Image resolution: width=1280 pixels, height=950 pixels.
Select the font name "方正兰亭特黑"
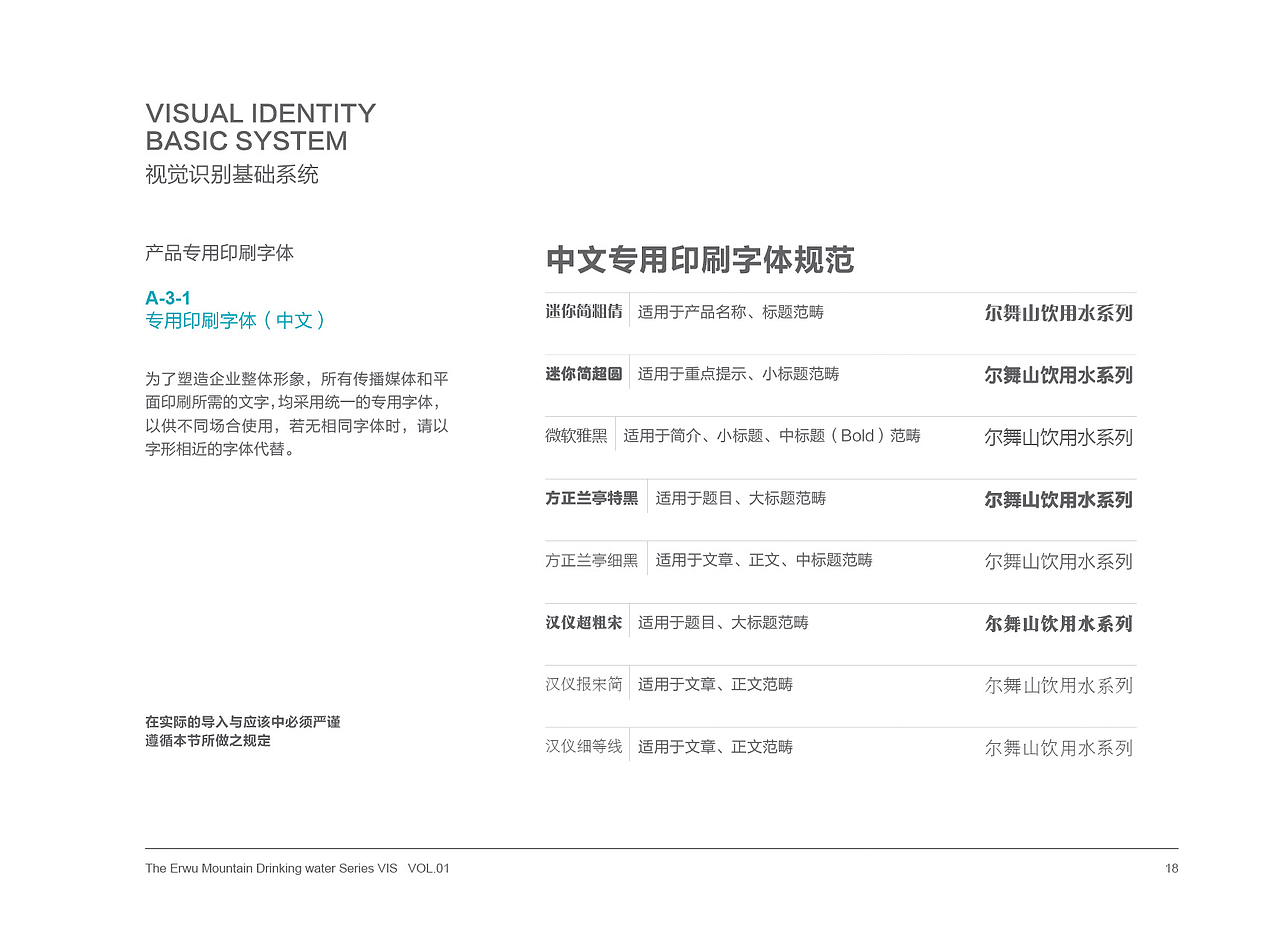[592, 498]
